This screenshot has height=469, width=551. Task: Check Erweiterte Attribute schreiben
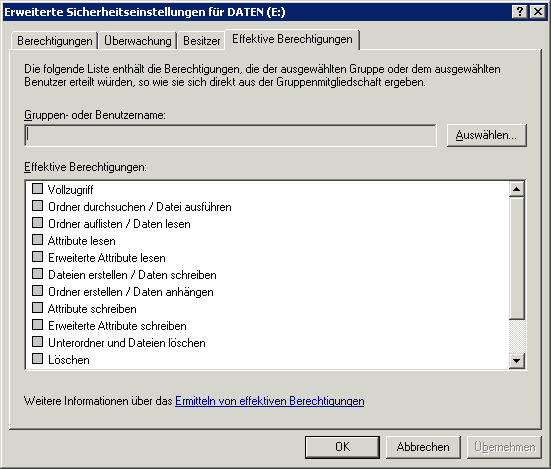37,325
